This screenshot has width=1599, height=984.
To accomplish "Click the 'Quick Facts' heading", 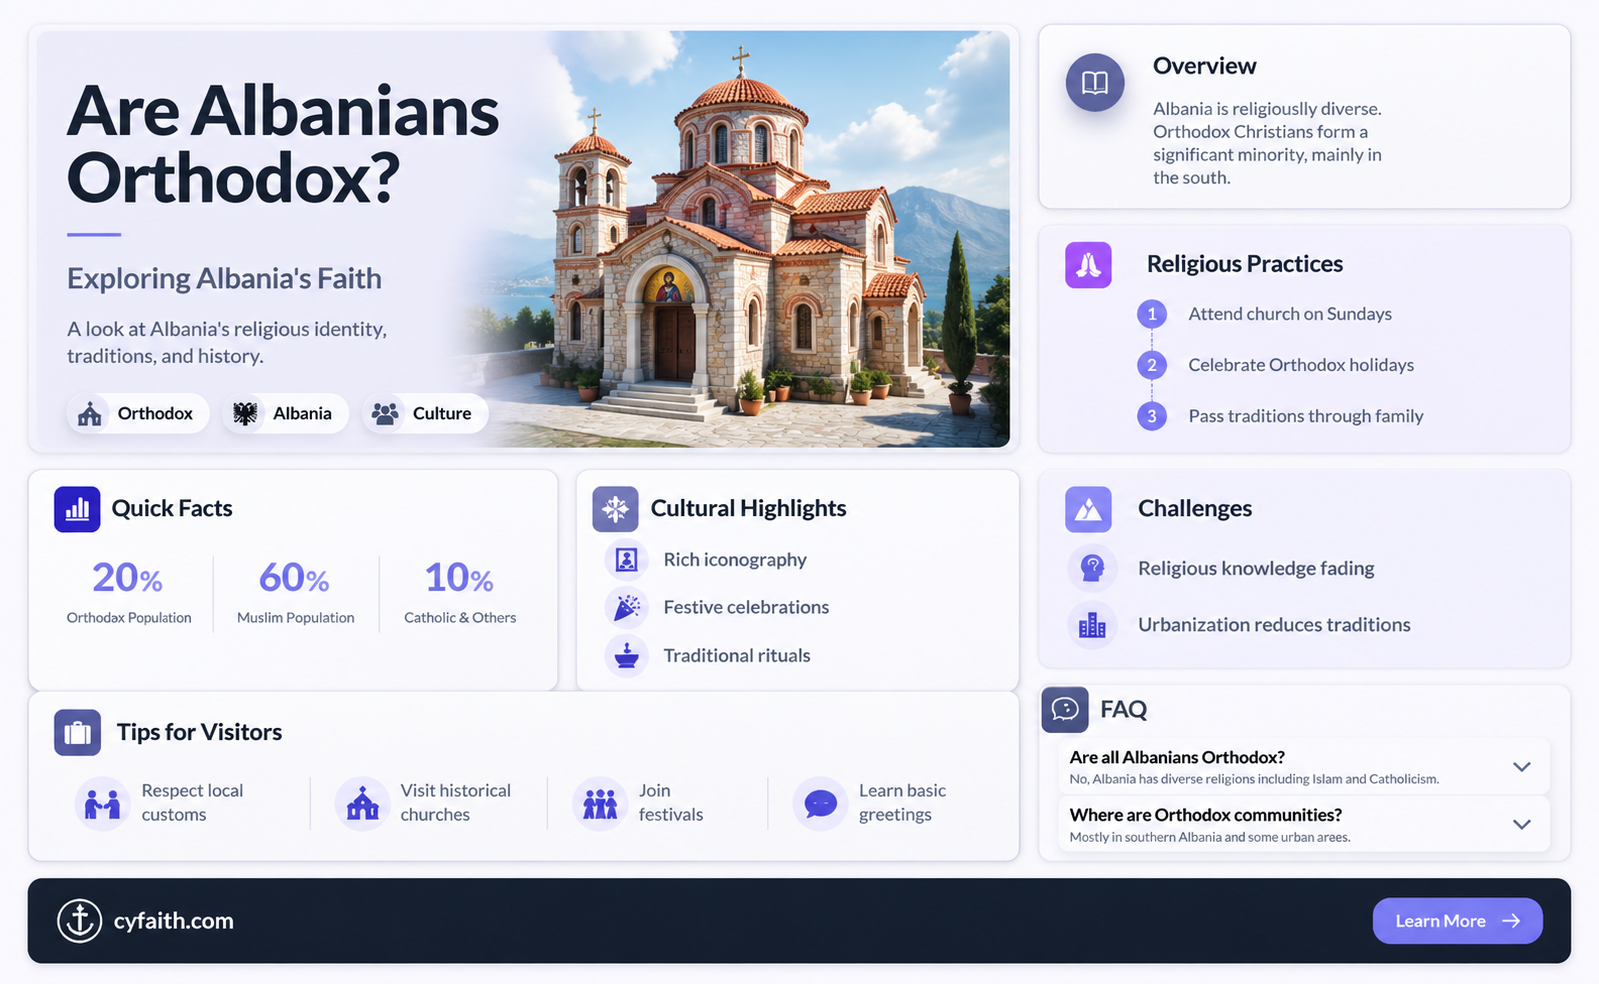I will point(172,508).
